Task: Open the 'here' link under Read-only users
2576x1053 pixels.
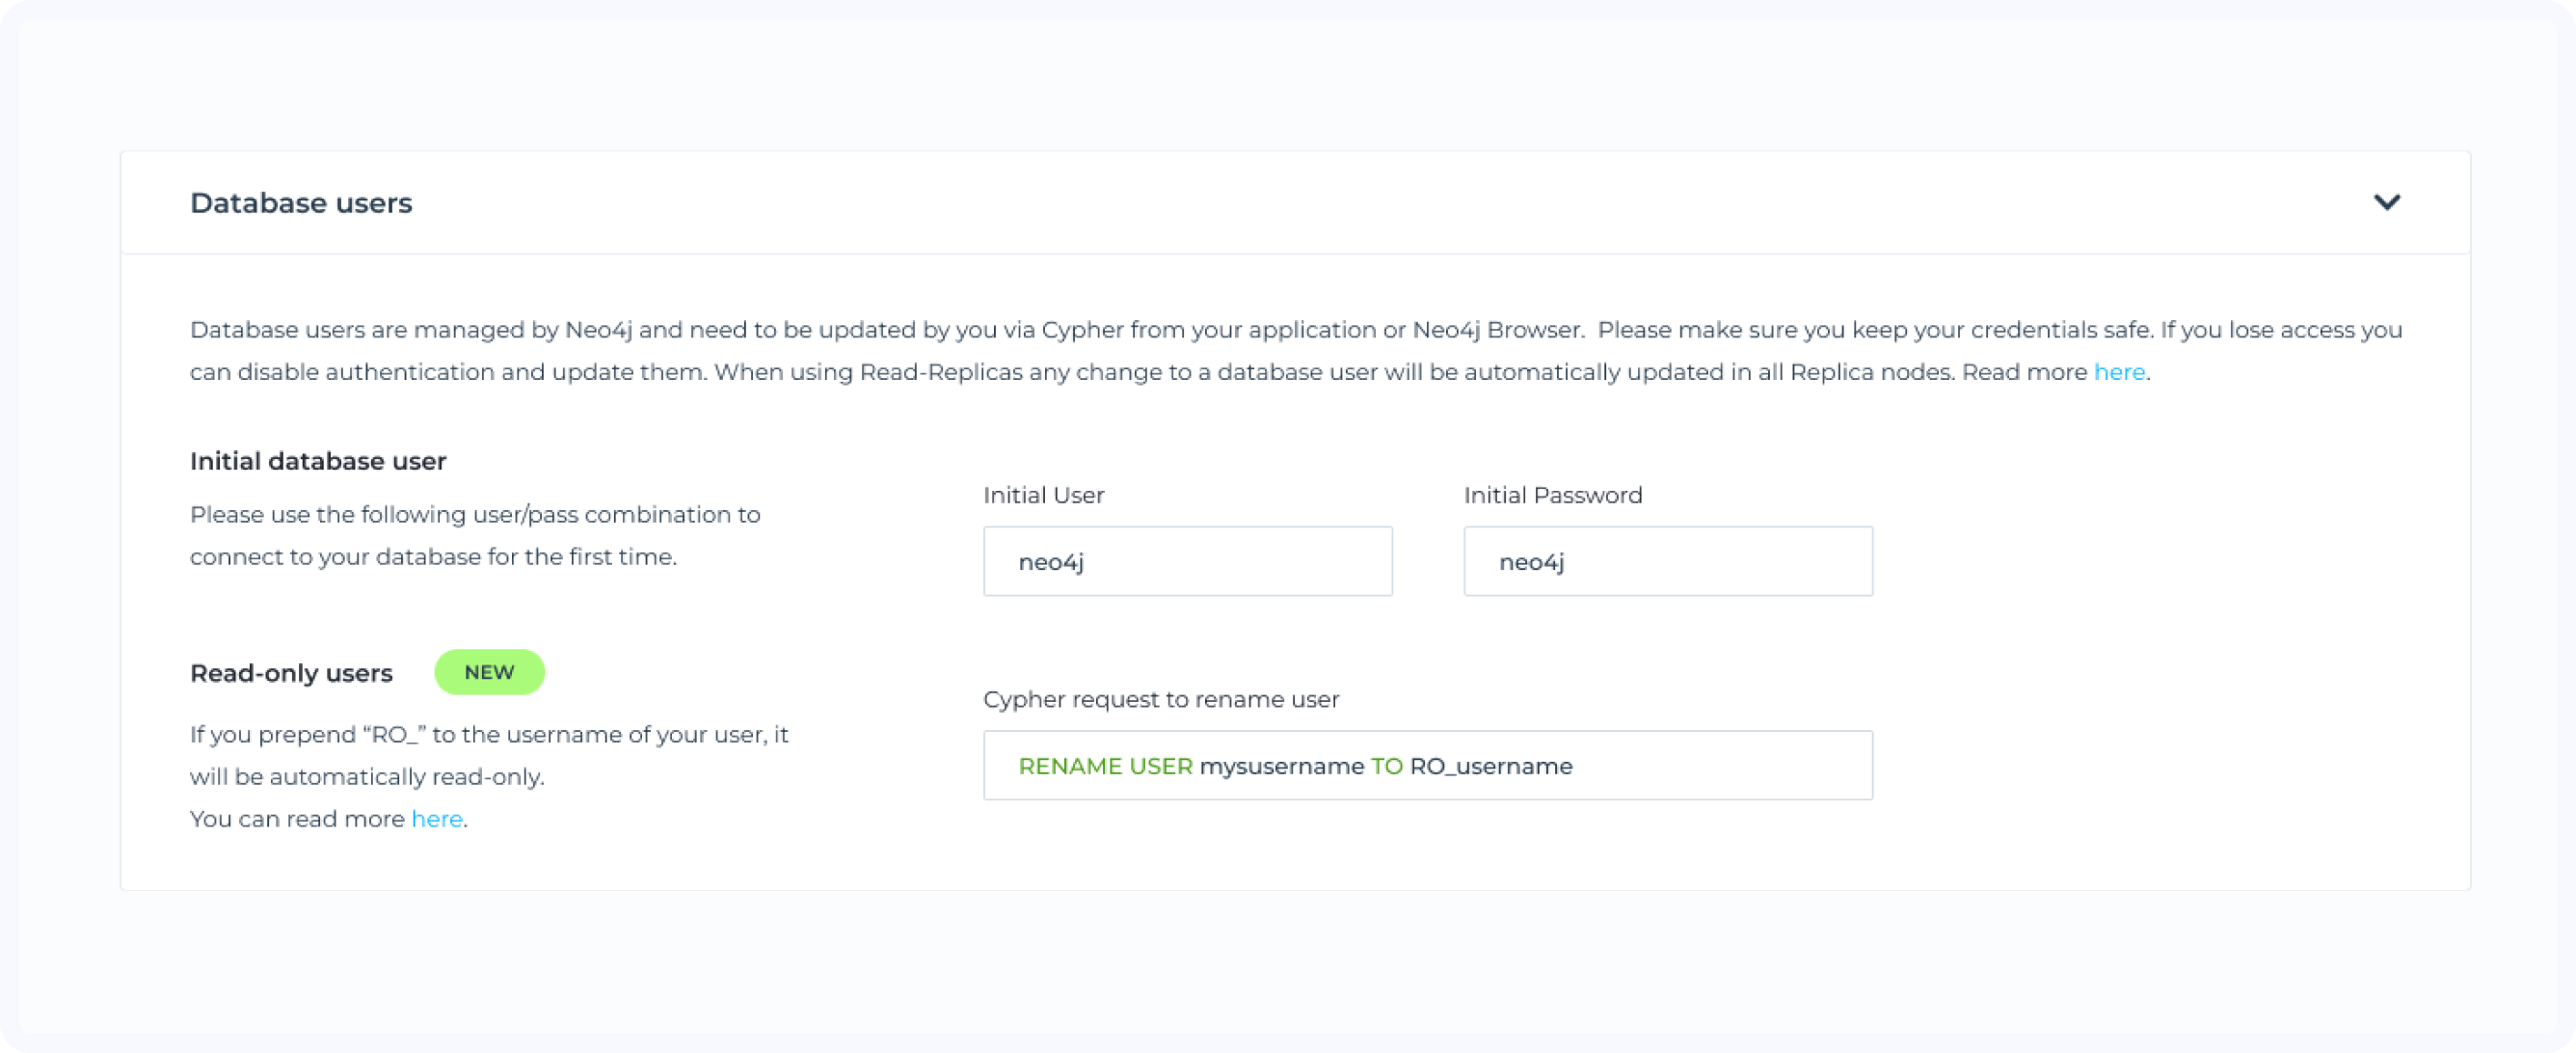Action: coord(437,819)
